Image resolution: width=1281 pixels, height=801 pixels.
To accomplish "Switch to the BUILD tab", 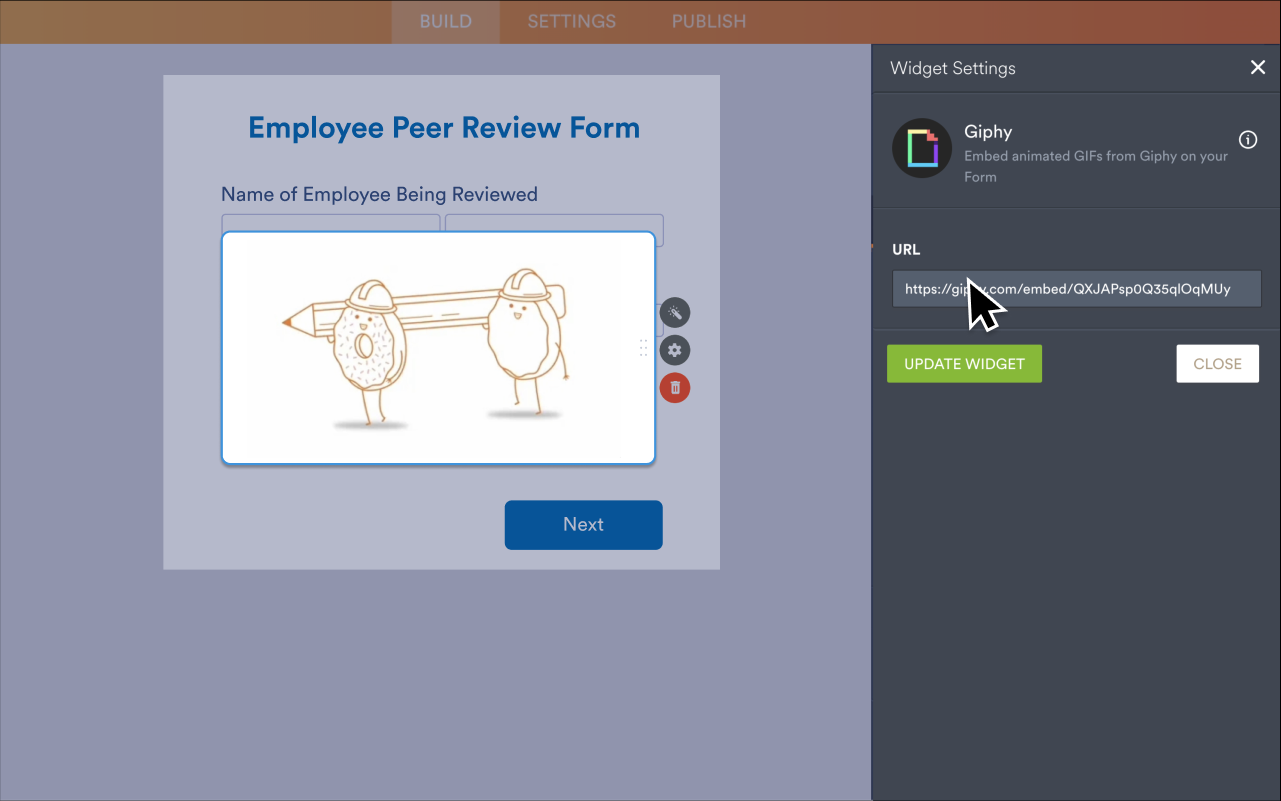I will click(445, 22).
